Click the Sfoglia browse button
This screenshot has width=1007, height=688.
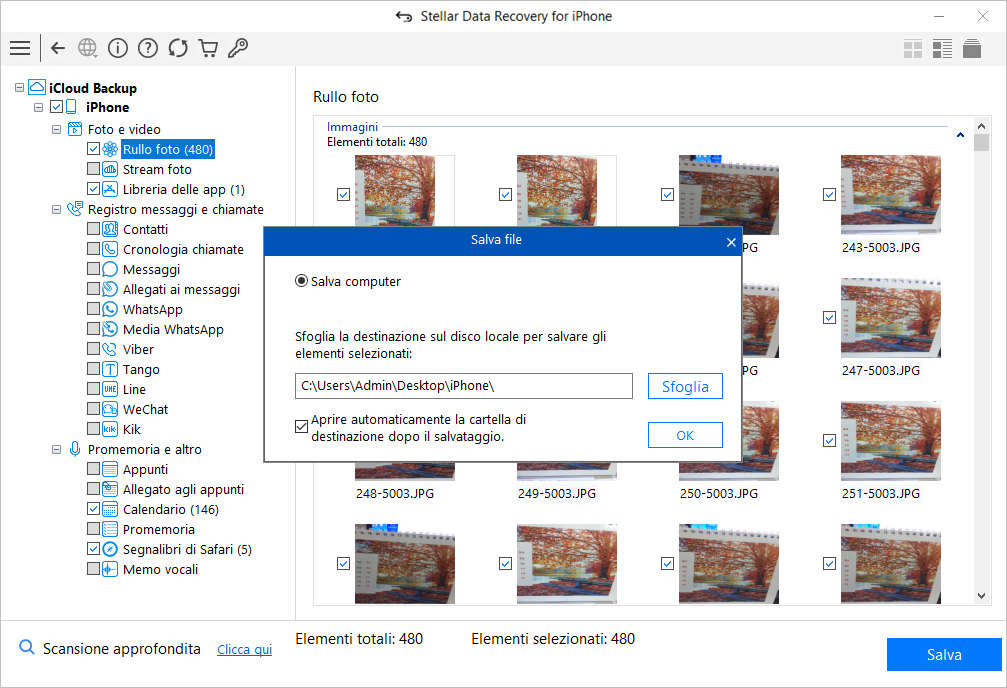click(x=685, y=386)
